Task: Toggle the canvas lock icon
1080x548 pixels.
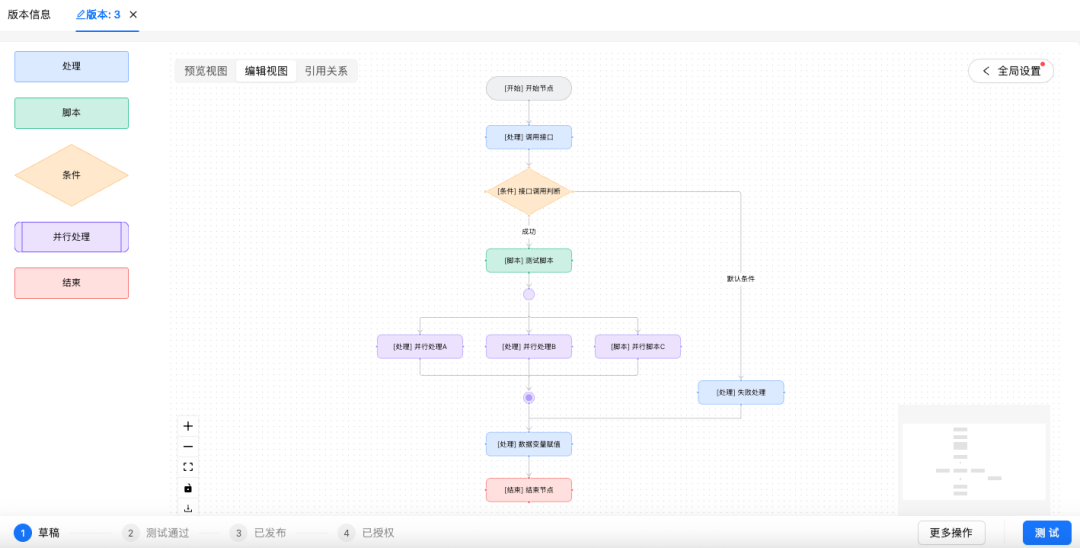Action: (x=188, y=488)
